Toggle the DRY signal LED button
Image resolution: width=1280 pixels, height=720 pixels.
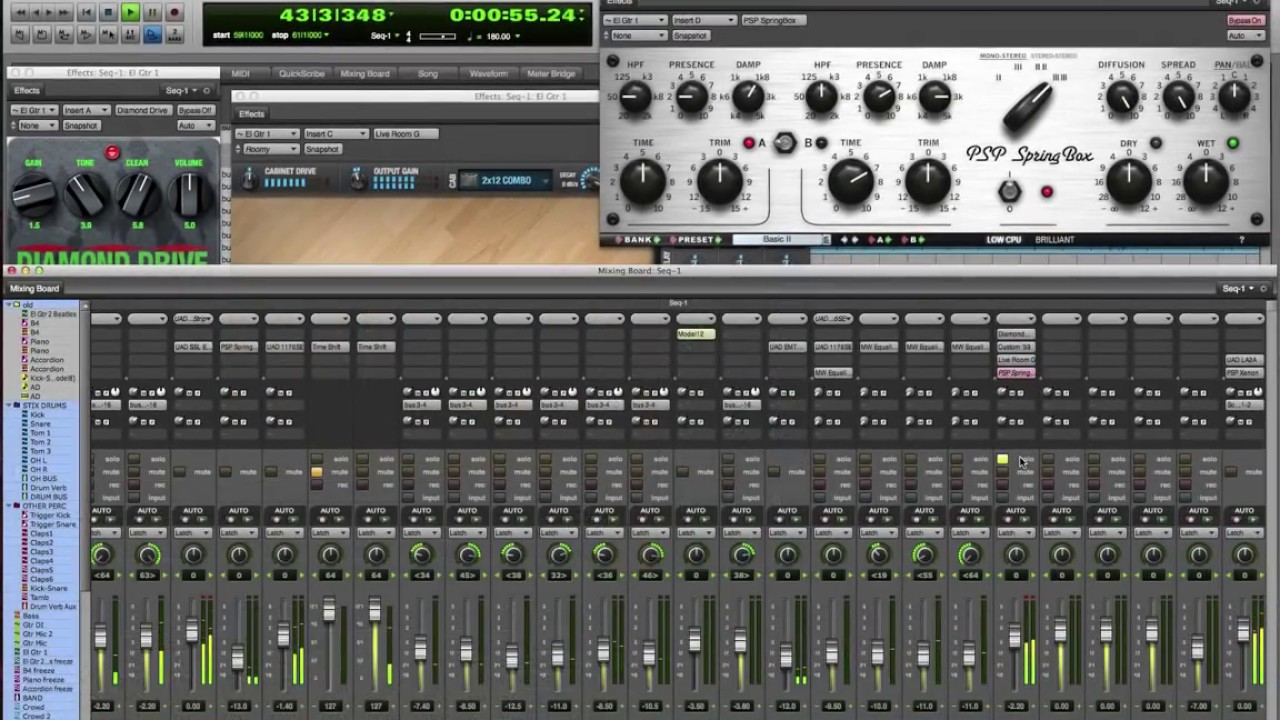coord(1156,143)
